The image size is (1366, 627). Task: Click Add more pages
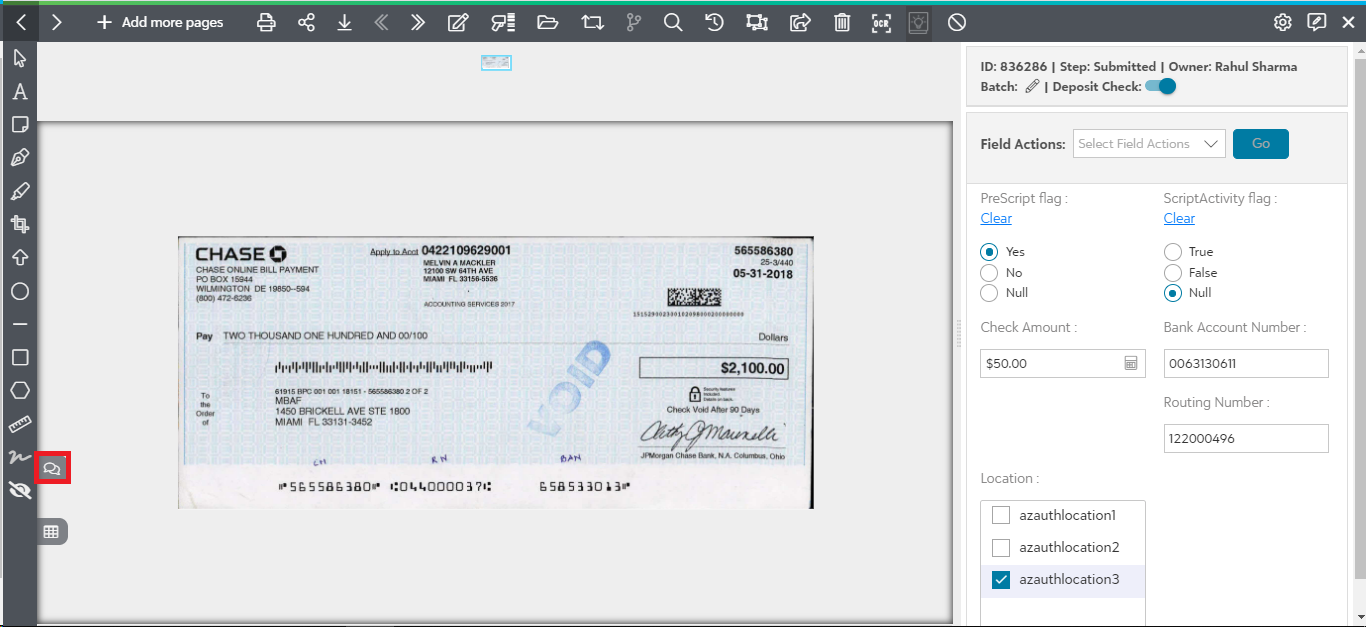(160, 22)
